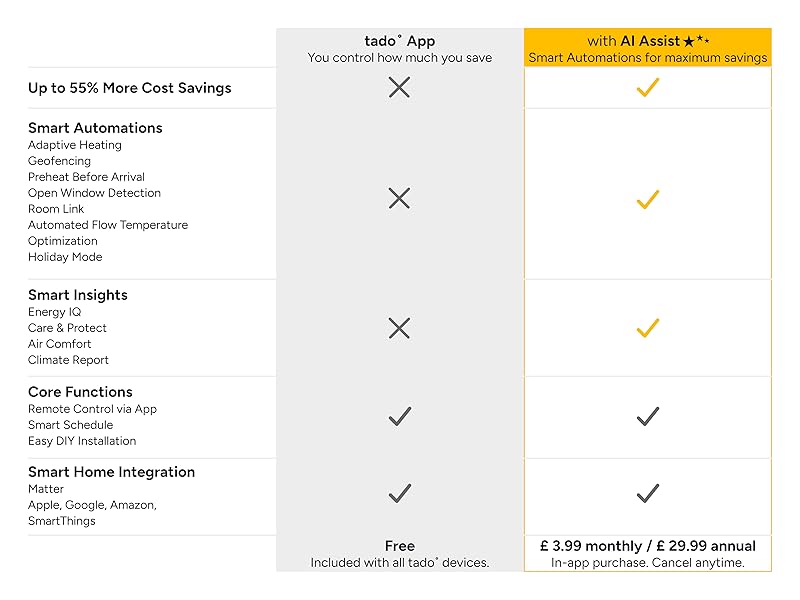Click the Energy IQ feature label

[54, 312]
